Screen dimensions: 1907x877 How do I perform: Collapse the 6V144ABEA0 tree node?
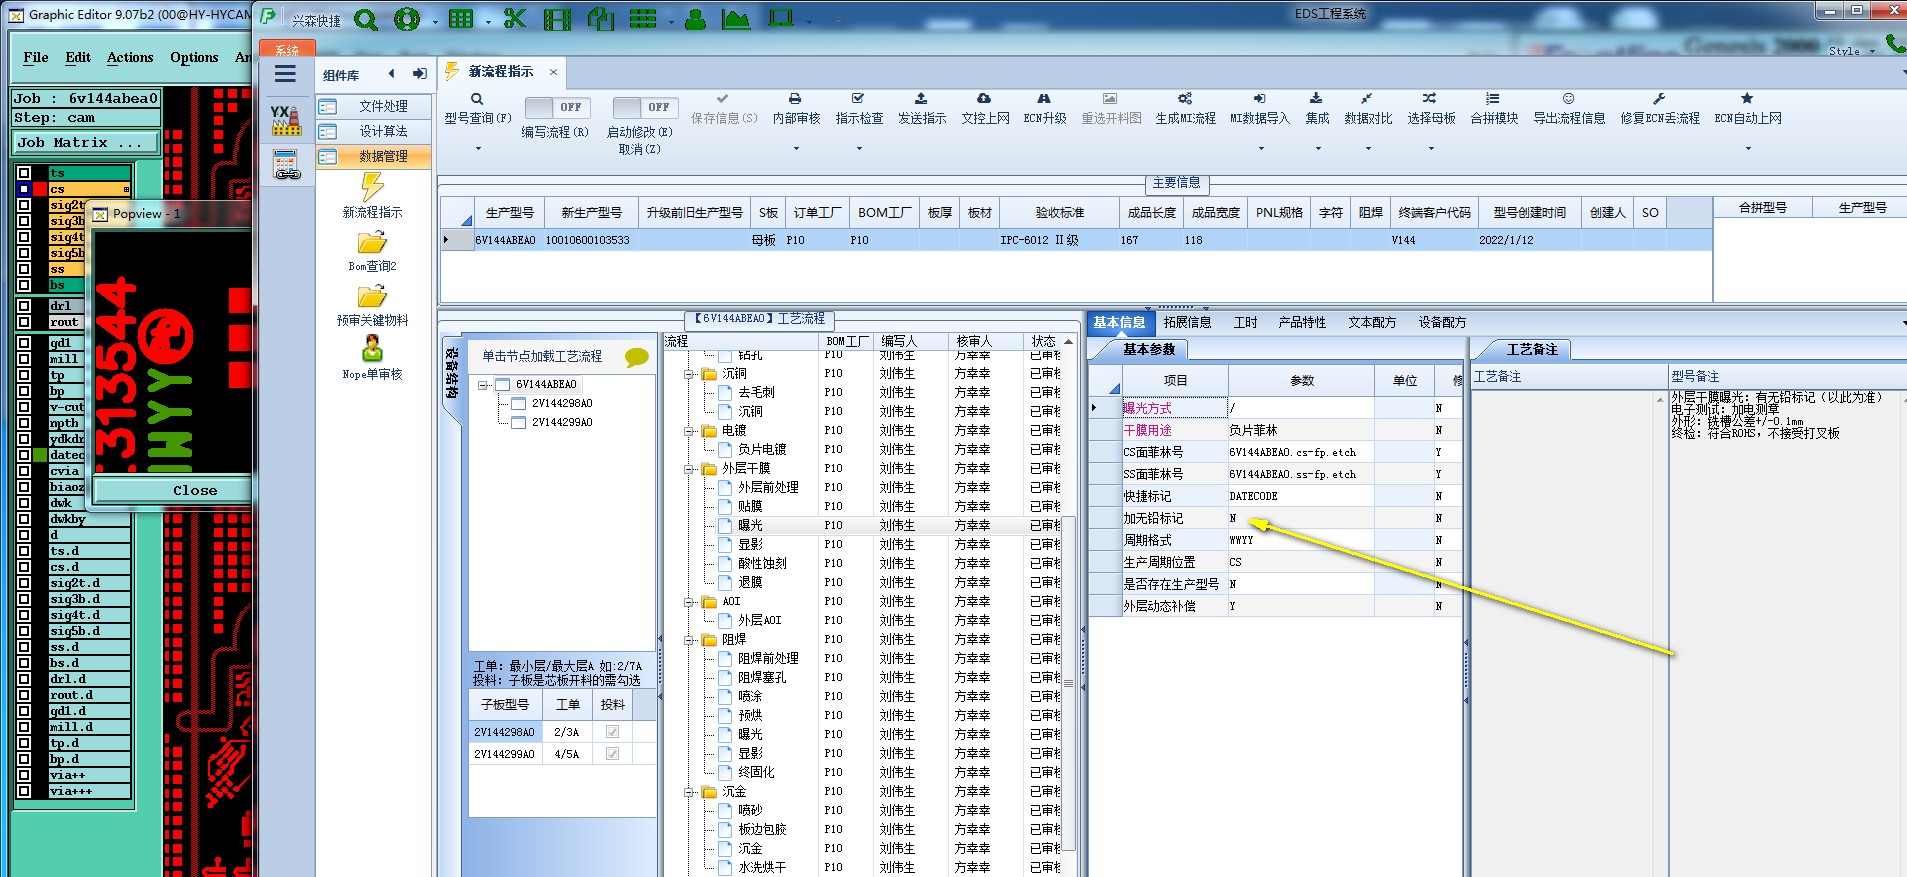click(483, 385)
